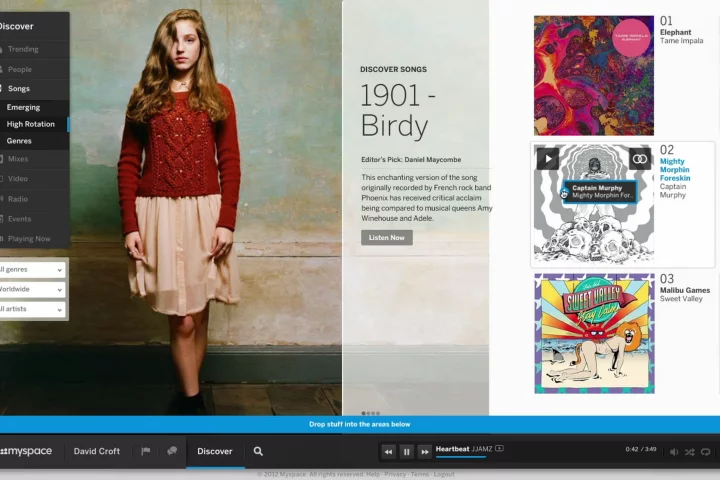
Task: Click the connect rings icon on Captain Murphy cover
Action: [x=640, y=159]
